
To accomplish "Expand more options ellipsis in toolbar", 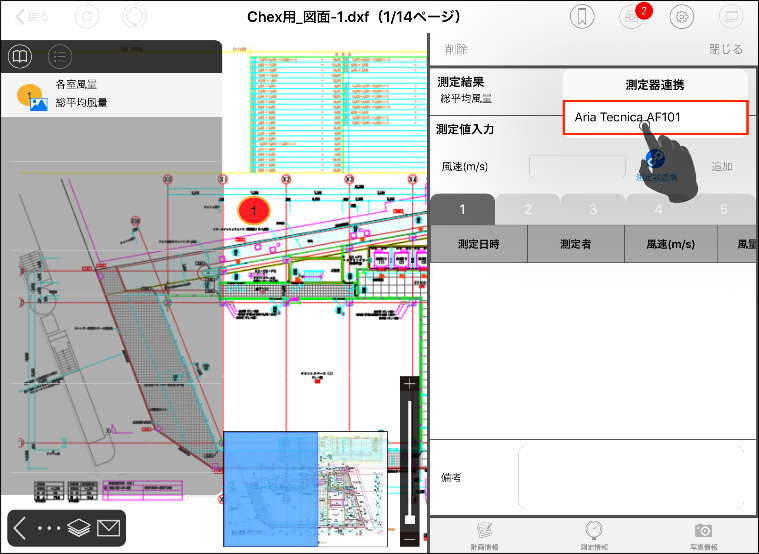I will coord(50,528).
